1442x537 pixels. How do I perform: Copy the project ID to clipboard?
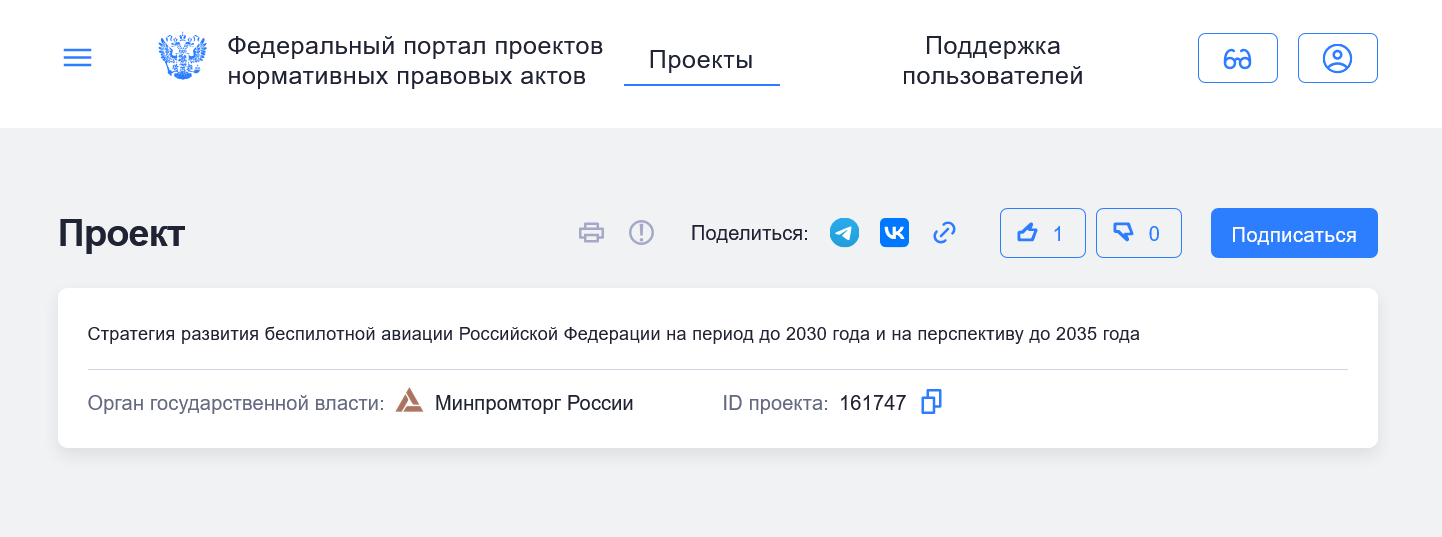pyautogui.click(x=931, y=402)
